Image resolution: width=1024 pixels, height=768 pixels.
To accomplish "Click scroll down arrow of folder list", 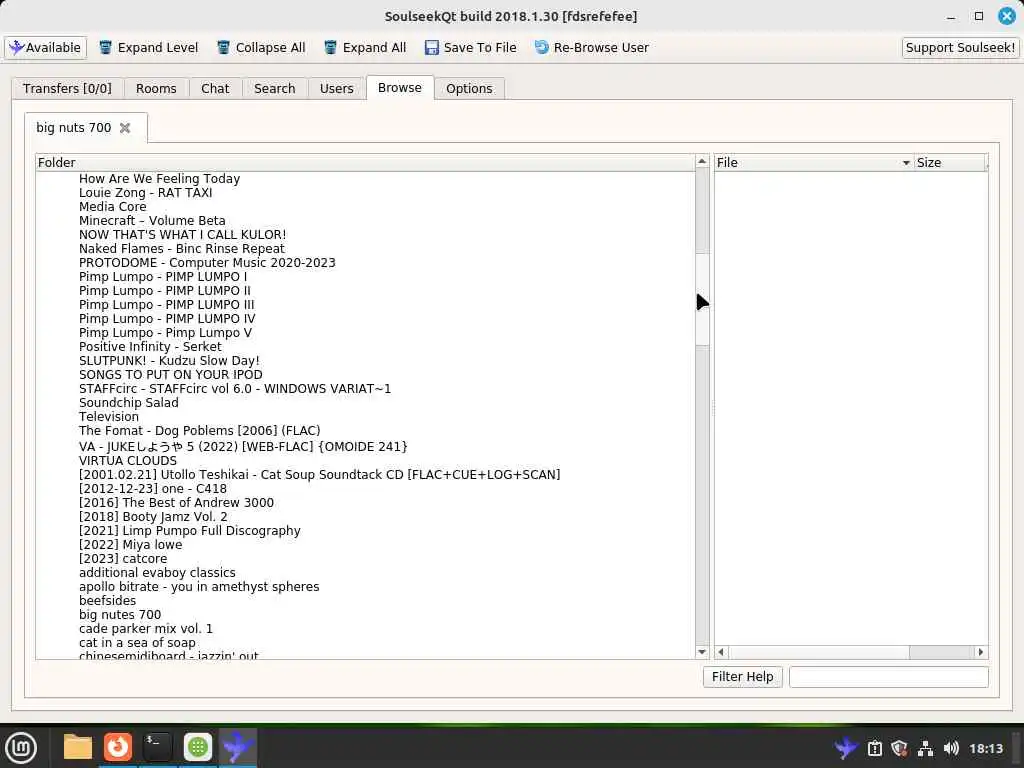I will tap(702, 652).
